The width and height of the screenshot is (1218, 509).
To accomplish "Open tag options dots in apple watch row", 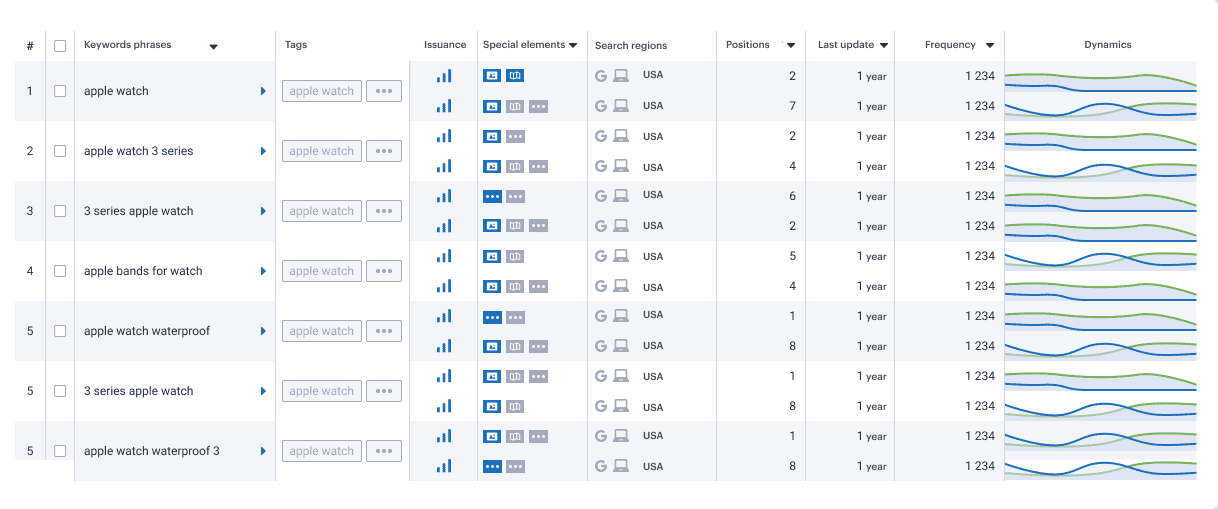I will (384, 91).
